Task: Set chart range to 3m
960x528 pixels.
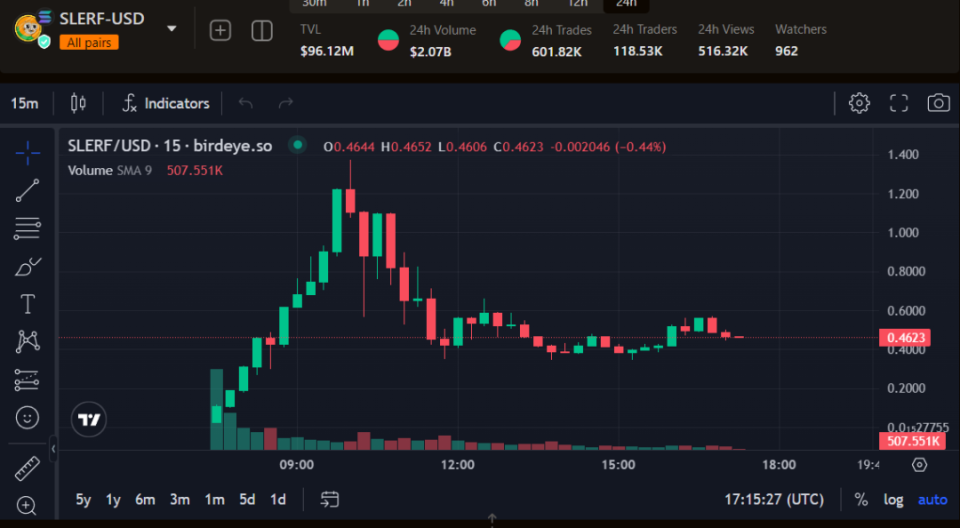Action: pos(179,500)
